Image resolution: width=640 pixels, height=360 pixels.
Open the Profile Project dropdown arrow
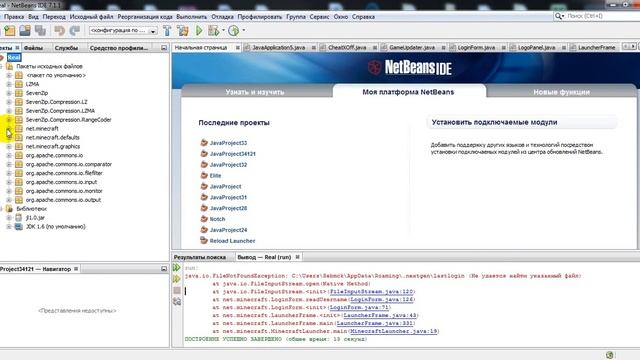tap(244, 30)
